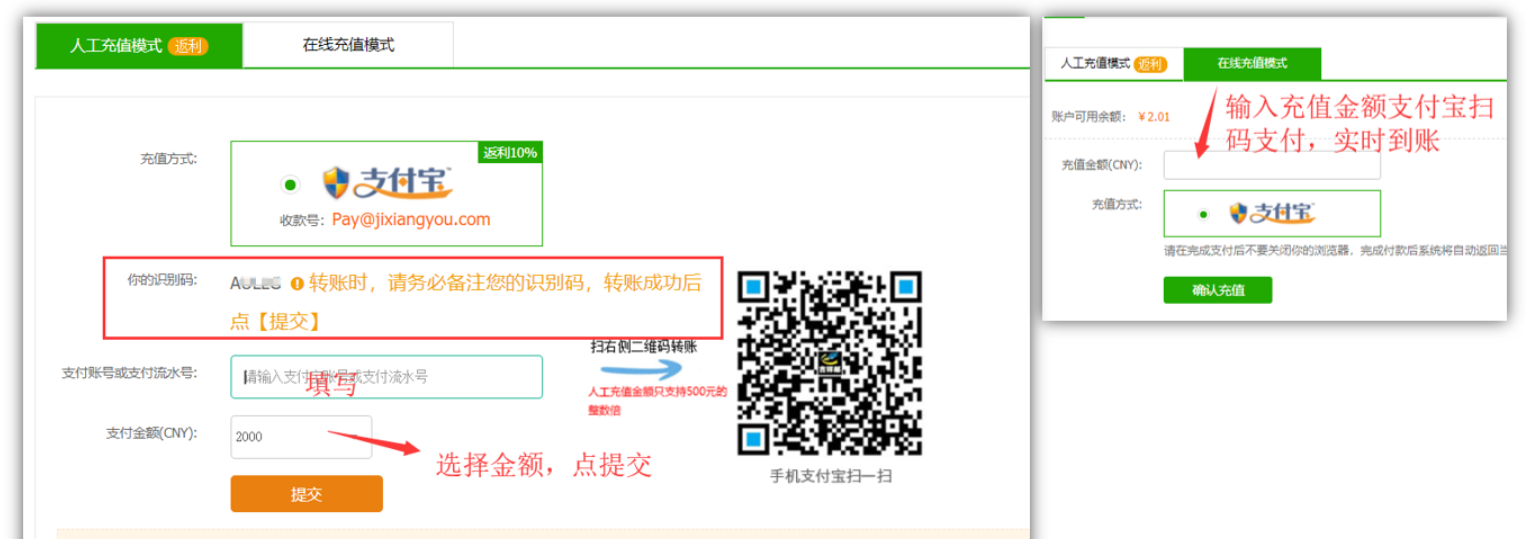Click the 手机支付宝扫一扫 caption
This screenshot has height=539, width=1527.
click(830, 476)
